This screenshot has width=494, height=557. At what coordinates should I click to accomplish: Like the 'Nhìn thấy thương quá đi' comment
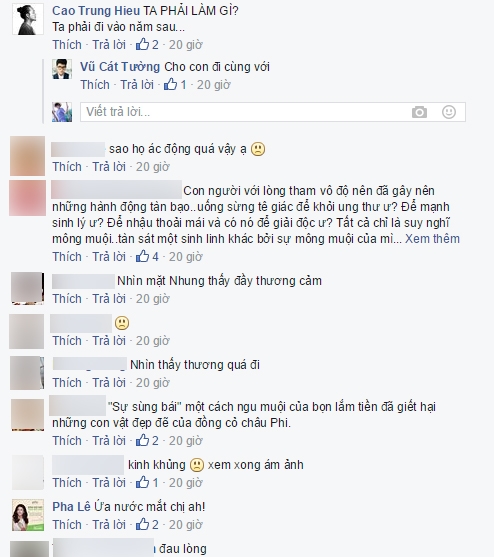tap(67, 383)
